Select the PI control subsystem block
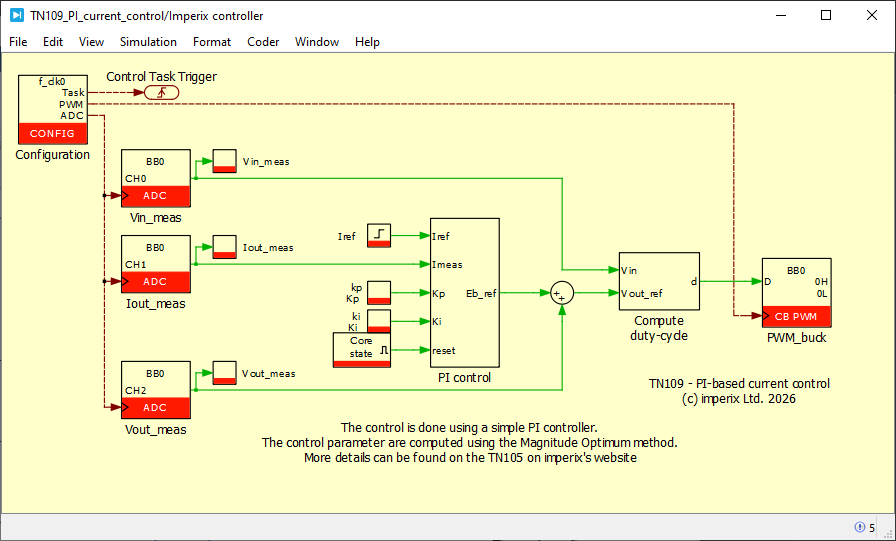The image size is (896, 541). (465, 292)
